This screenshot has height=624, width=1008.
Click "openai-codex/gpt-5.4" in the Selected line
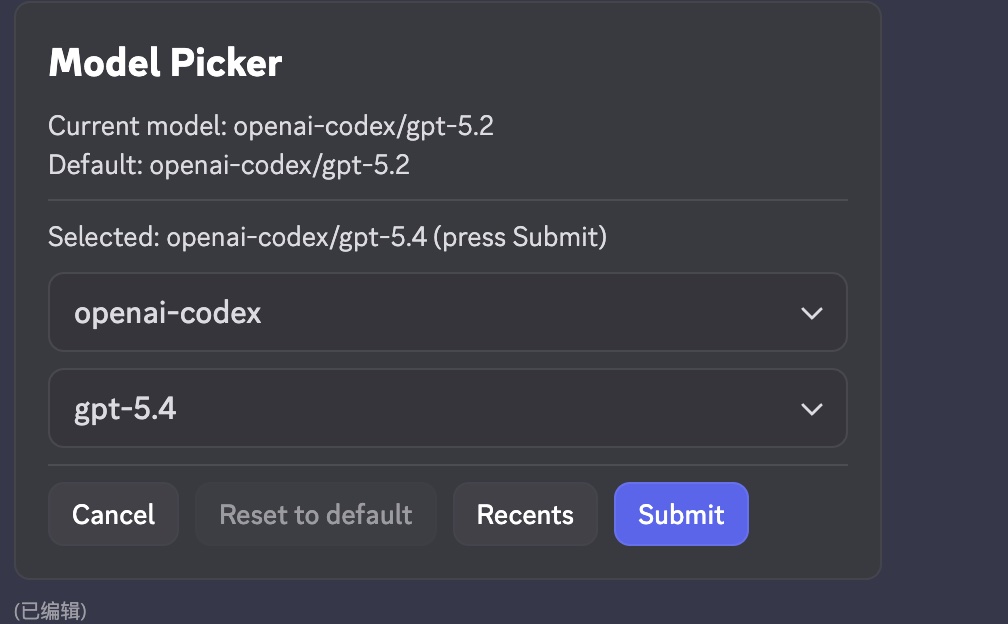[x=297, y=237]
